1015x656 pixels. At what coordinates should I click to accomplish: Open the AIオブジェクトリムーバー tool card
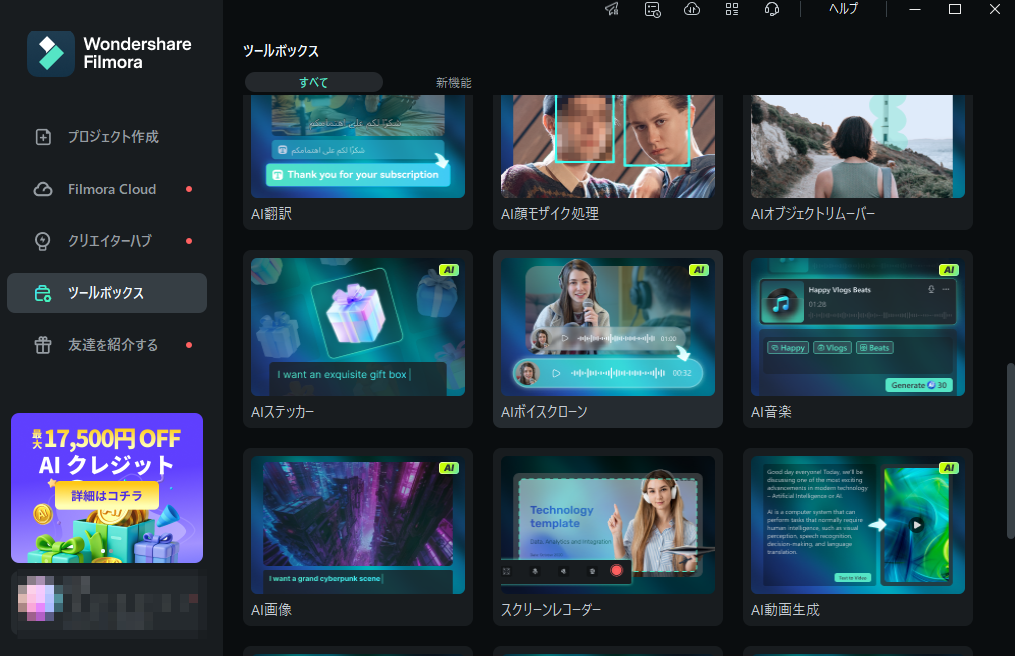[x=858, y=162]
